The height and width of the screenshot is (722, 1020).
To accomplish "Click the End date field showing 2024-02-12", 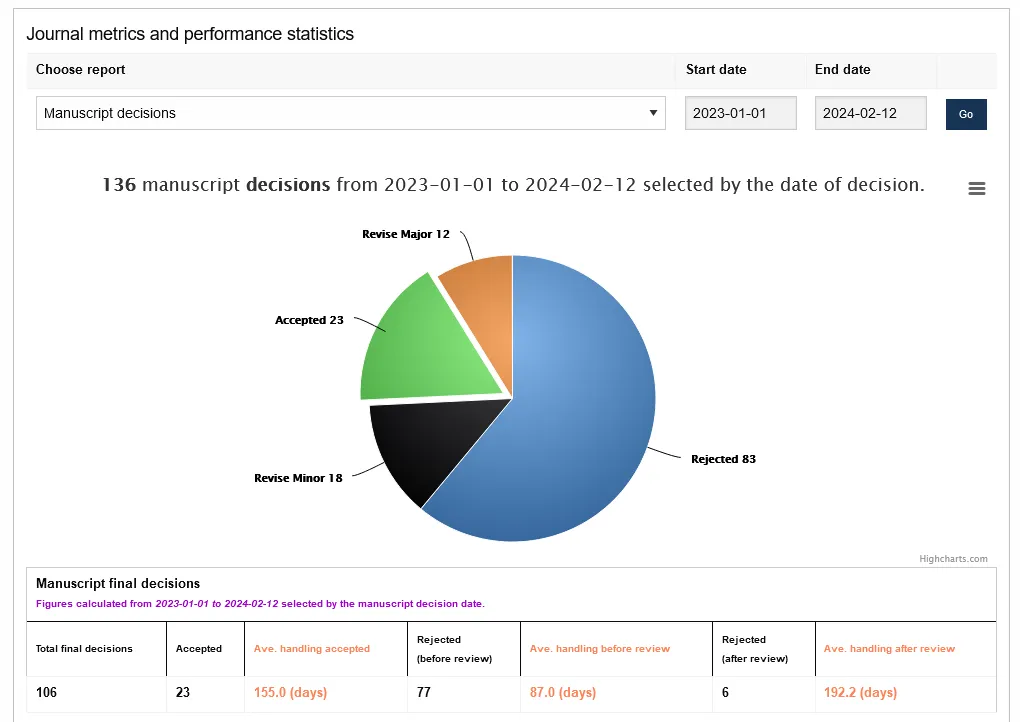I will click(x=870, y=113).
